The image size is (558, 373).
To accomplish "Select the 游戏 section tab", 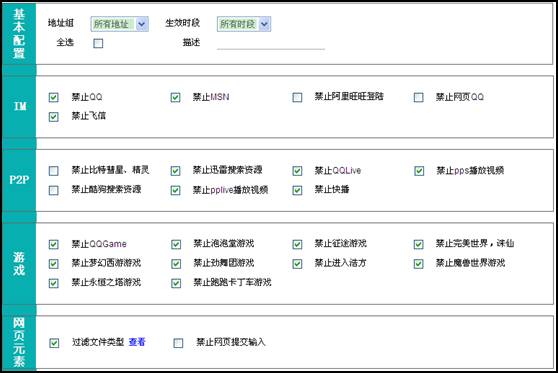I will [19, 263].
